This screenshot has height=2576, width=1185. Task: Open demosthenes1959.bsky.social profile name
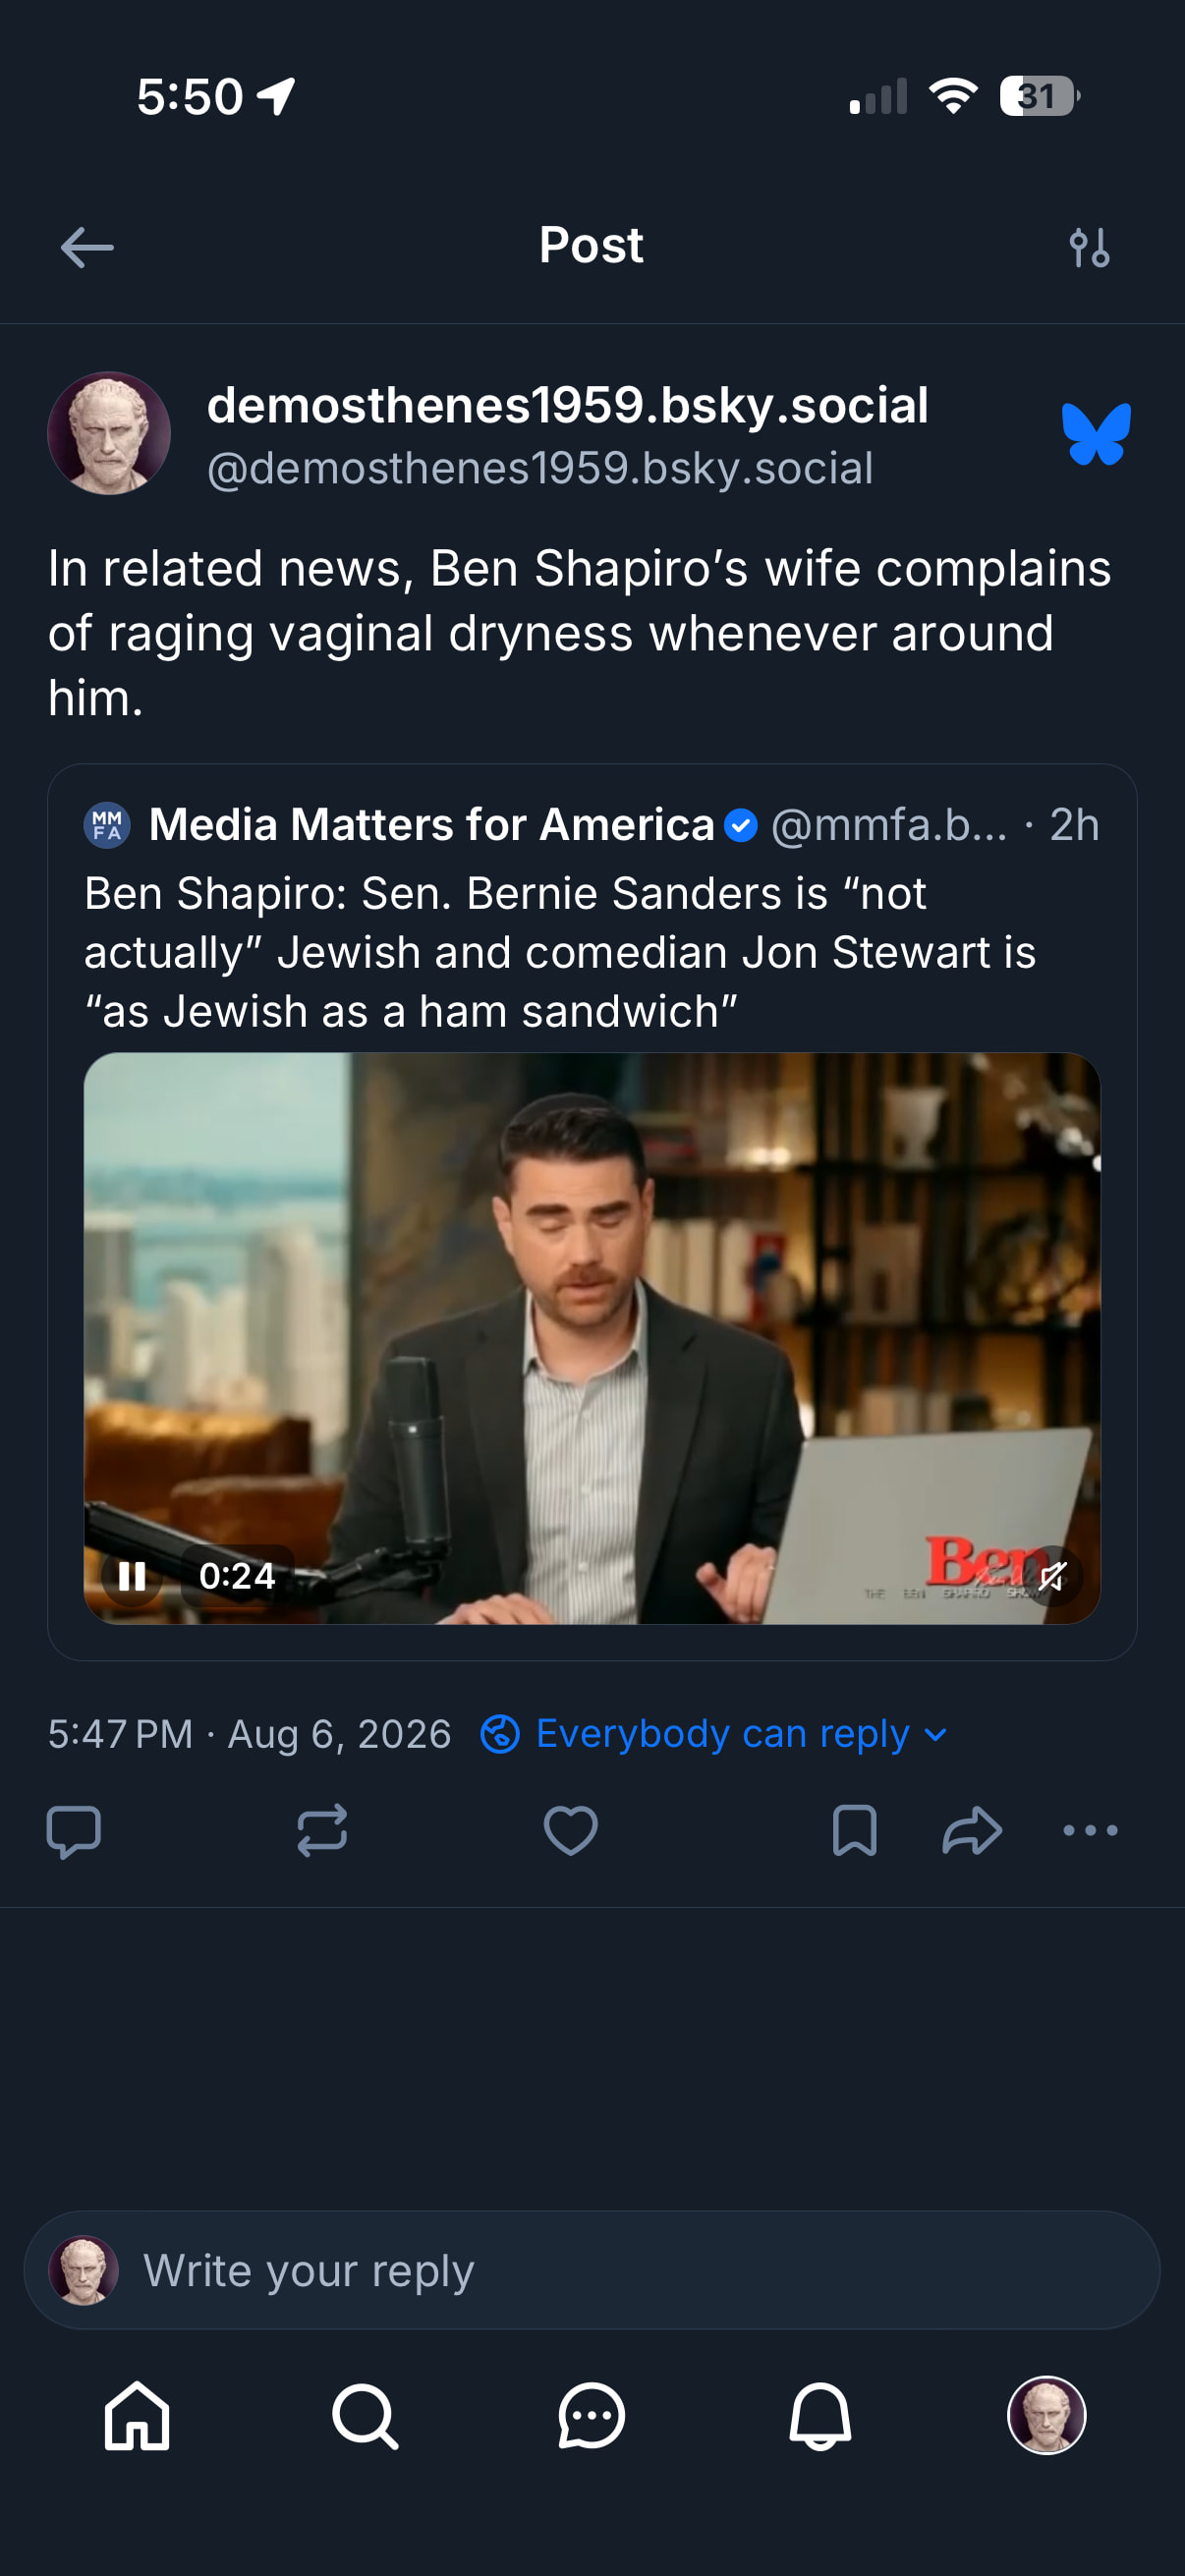click(567, 405)
